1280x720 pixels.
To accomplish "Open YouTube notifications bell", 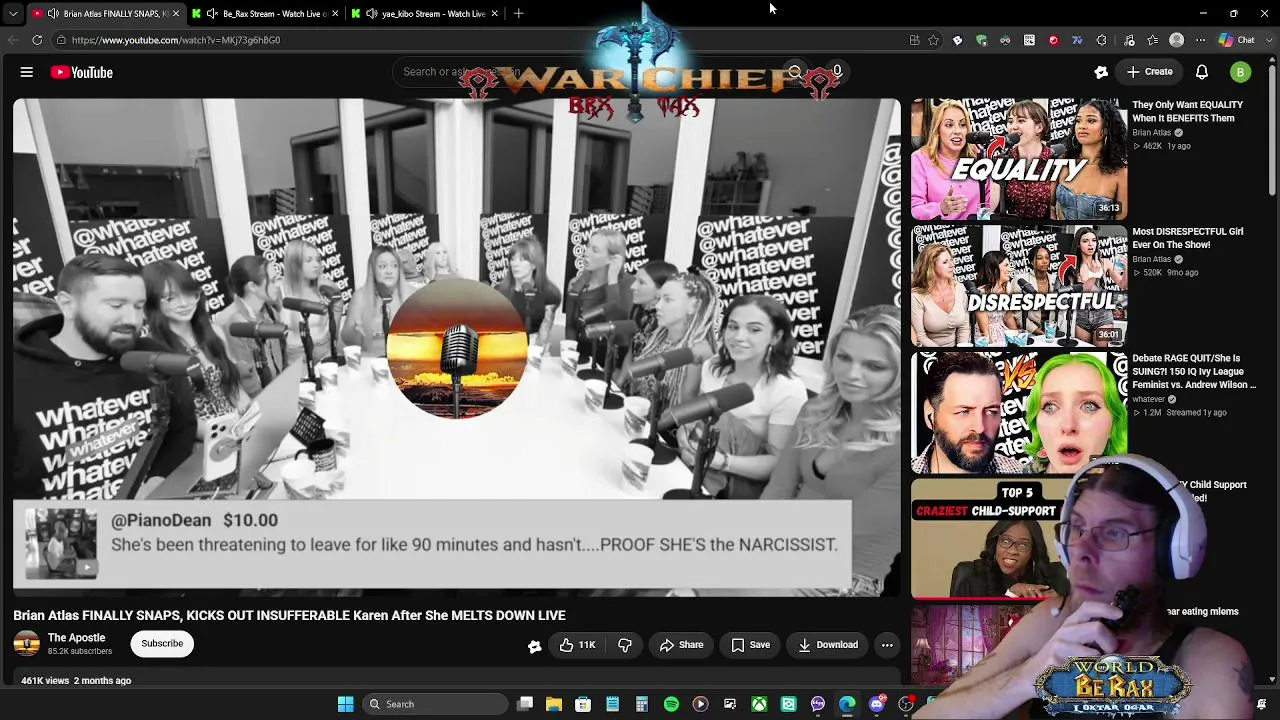I will [x=1202, y=72].
